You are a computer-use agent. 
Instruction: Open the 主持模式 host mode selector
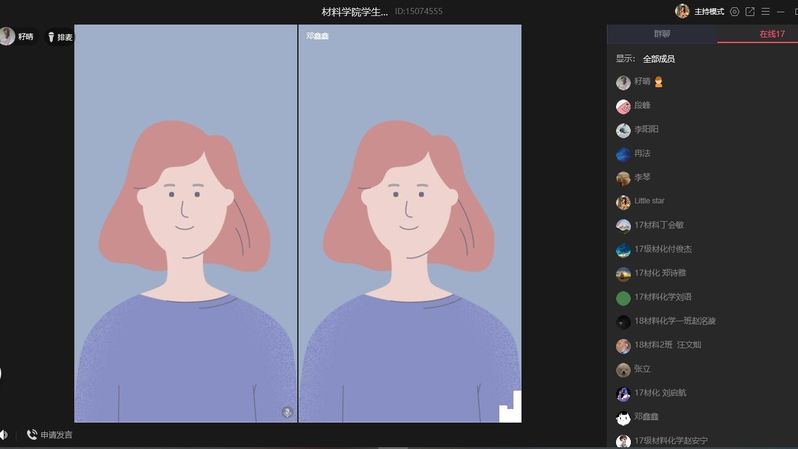point(709,11)
